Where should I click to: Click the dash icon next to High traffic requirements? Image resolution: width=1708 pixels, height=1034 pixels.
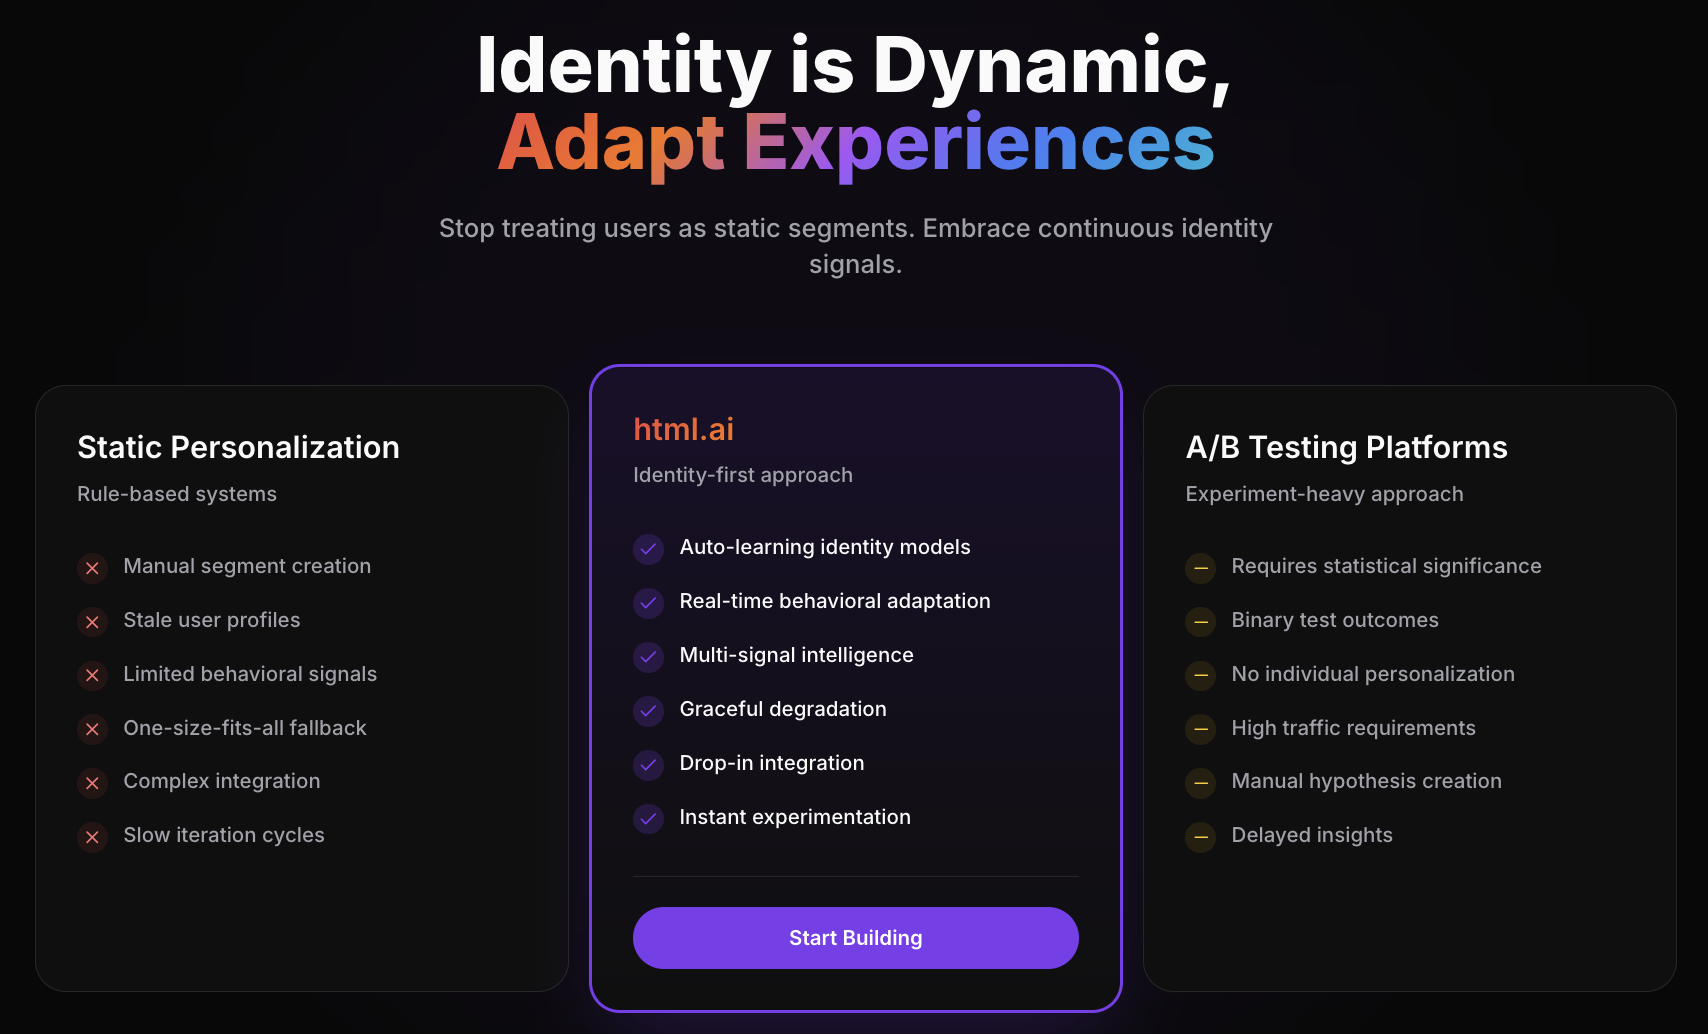[x=1201, y=730]
